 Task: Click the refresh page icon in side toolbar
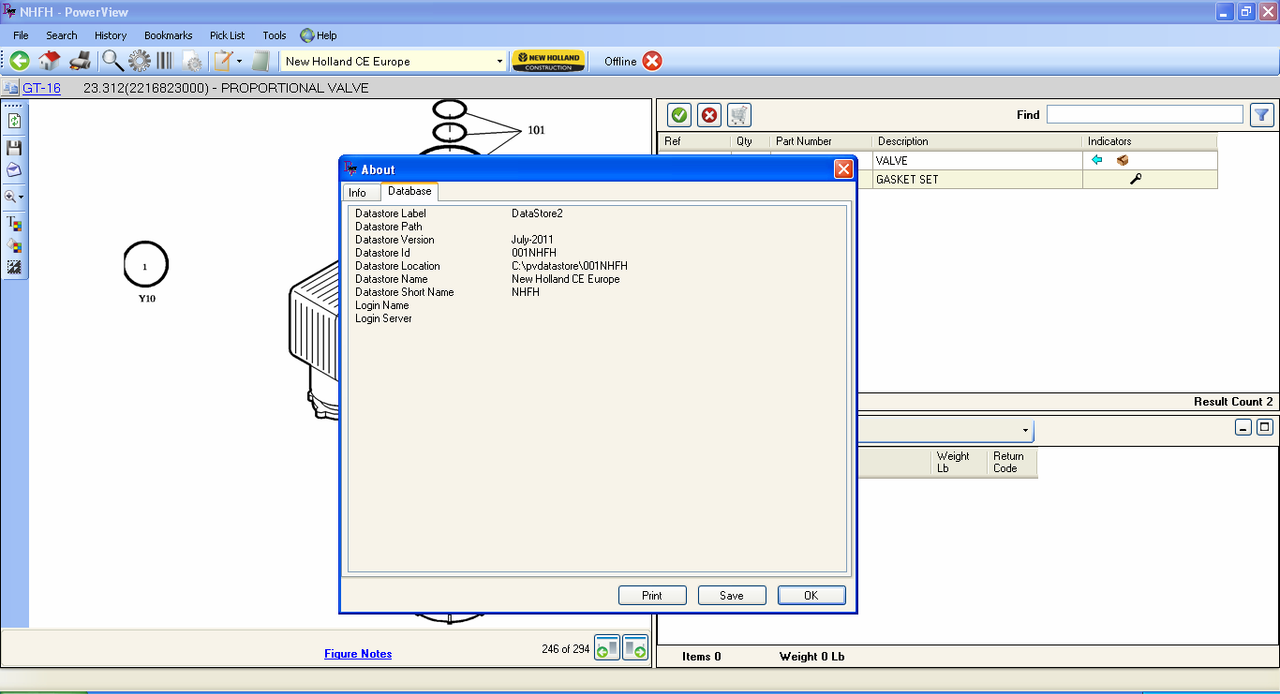coord(14,121)
